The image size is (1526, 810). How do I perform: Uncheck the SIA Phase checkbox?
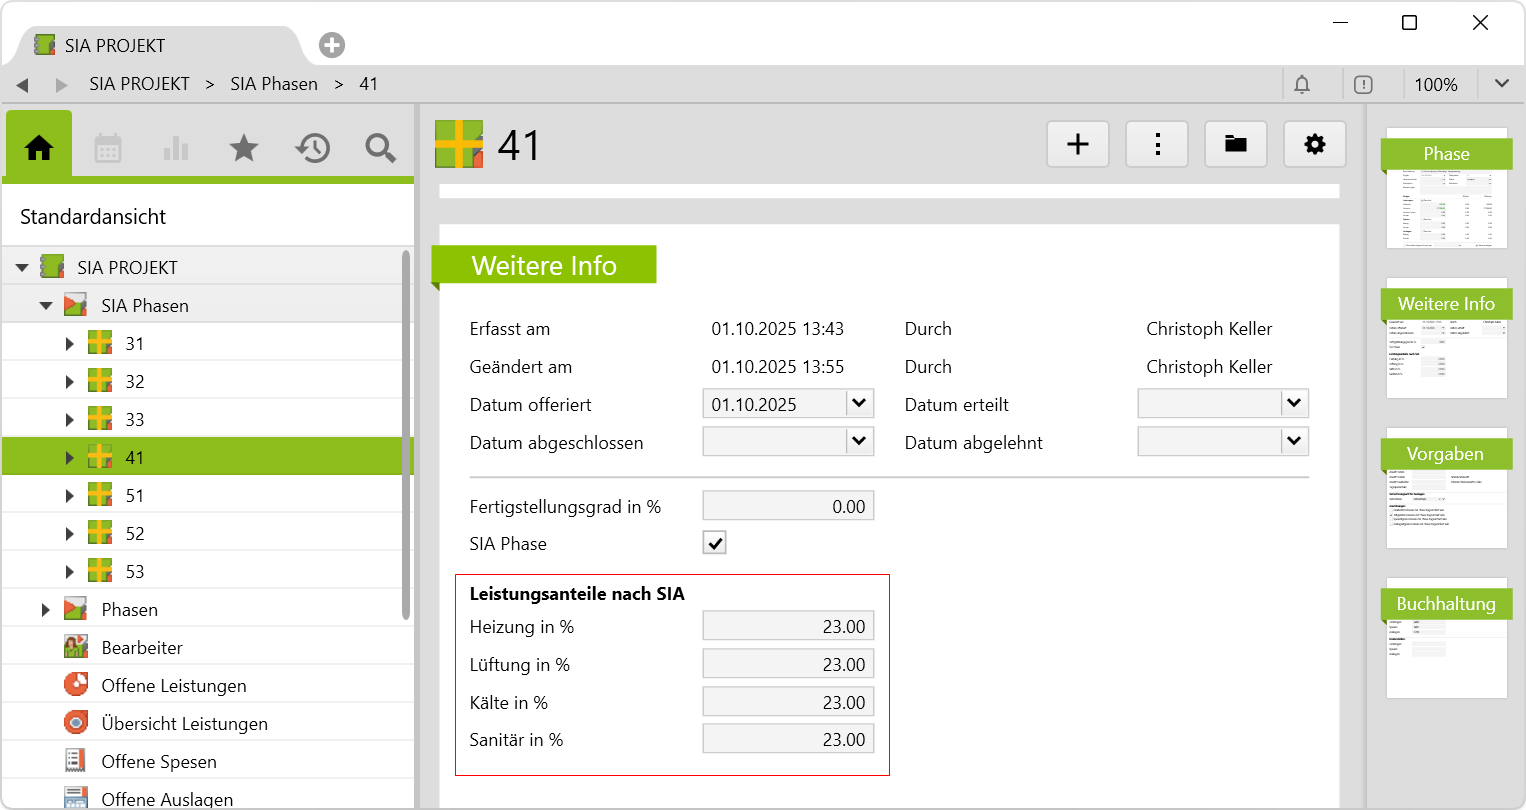coord(714,543)
